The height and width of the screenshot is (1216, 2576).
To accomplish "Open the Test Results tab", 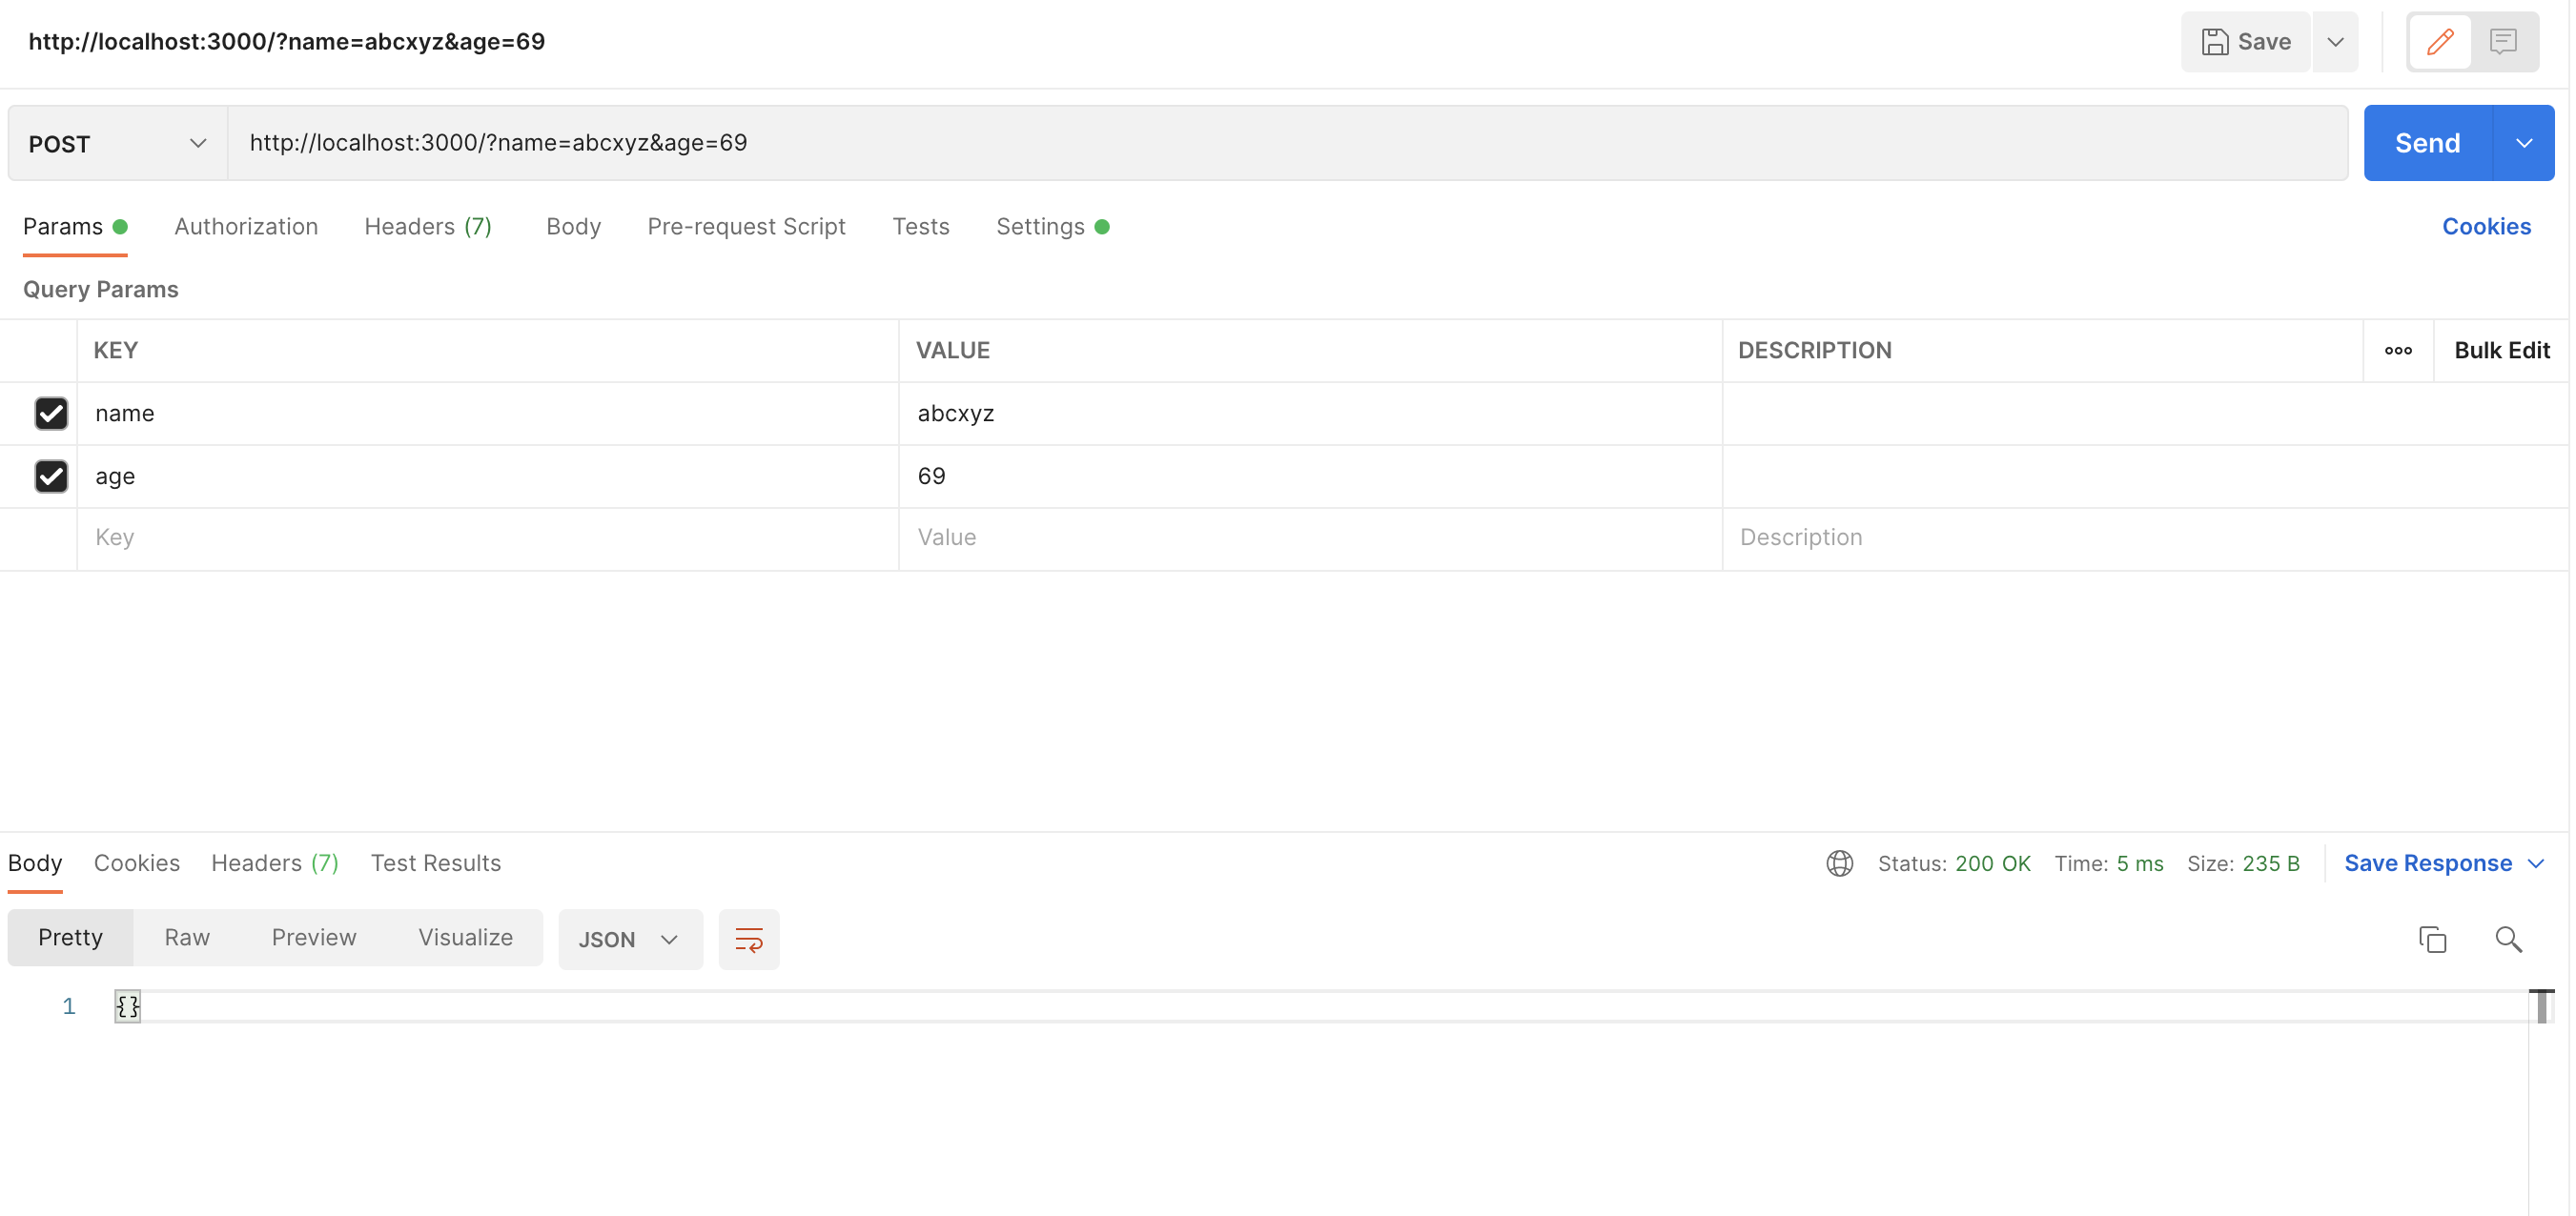I will (436, 863).
